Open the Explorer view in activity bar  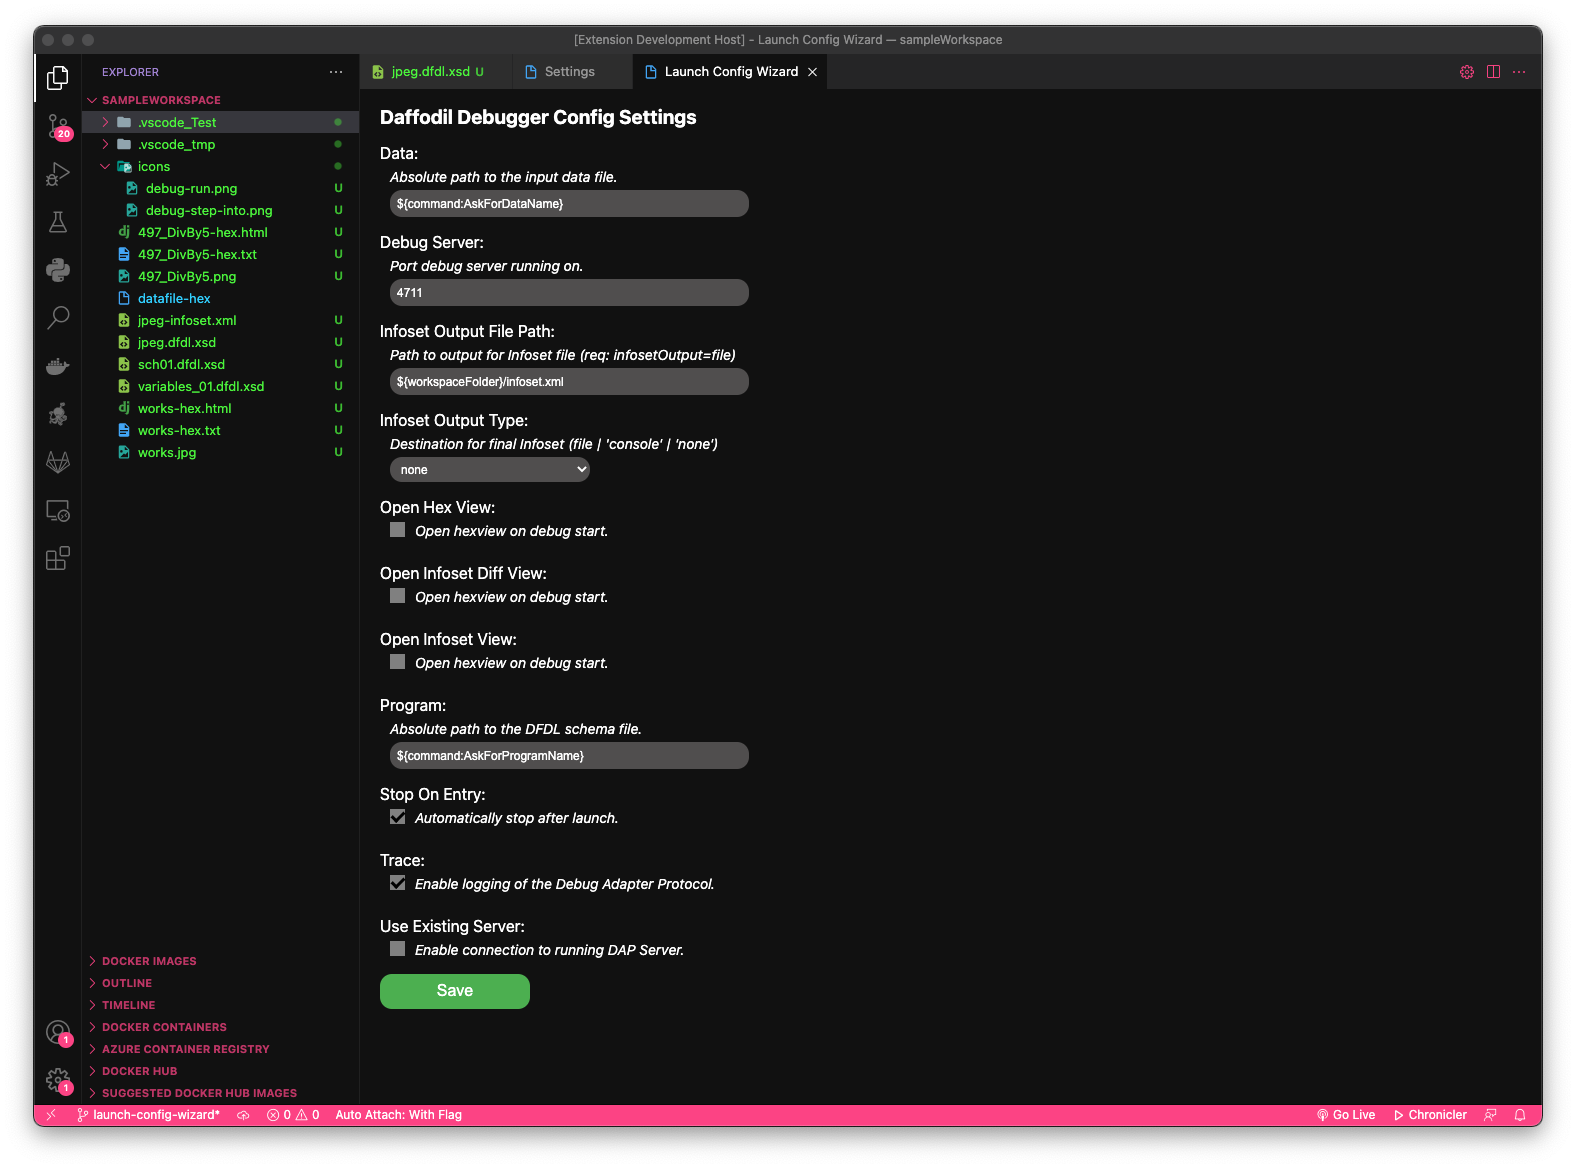point(58,78)
